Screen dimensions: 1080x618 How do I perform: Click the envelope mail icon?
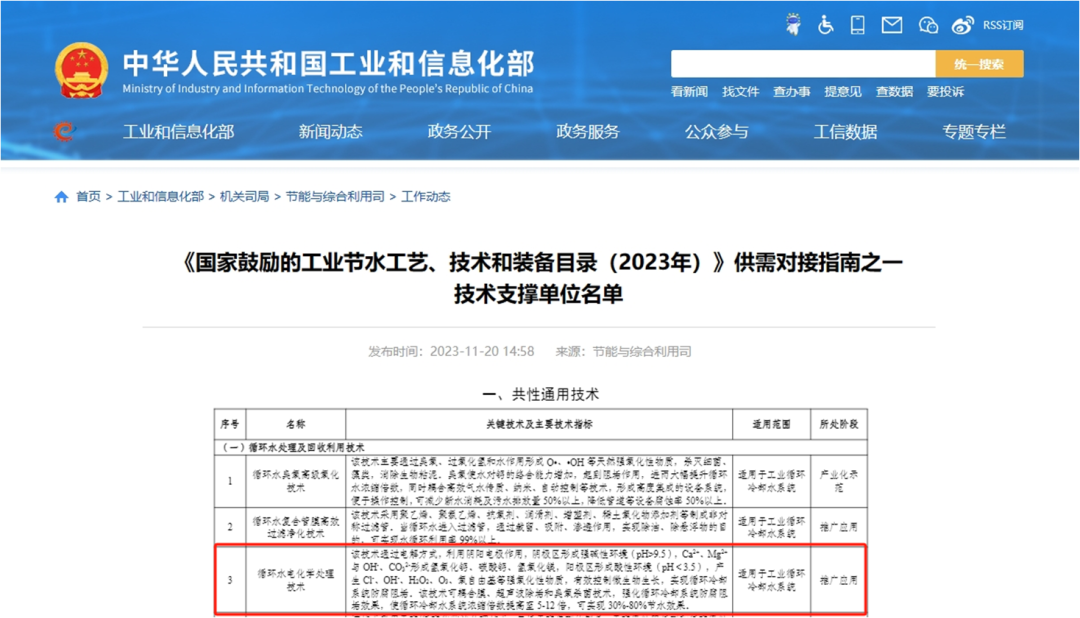892,25
